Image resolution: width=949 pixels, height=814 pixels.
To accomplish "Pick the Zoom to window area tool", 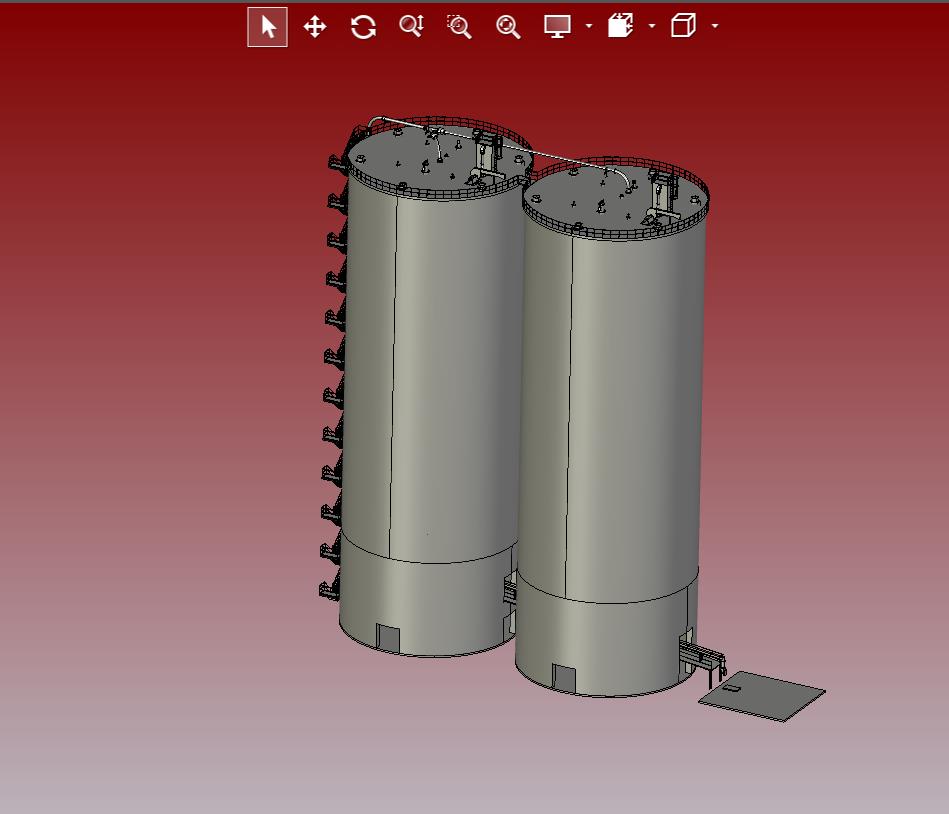I will [459, 27].
